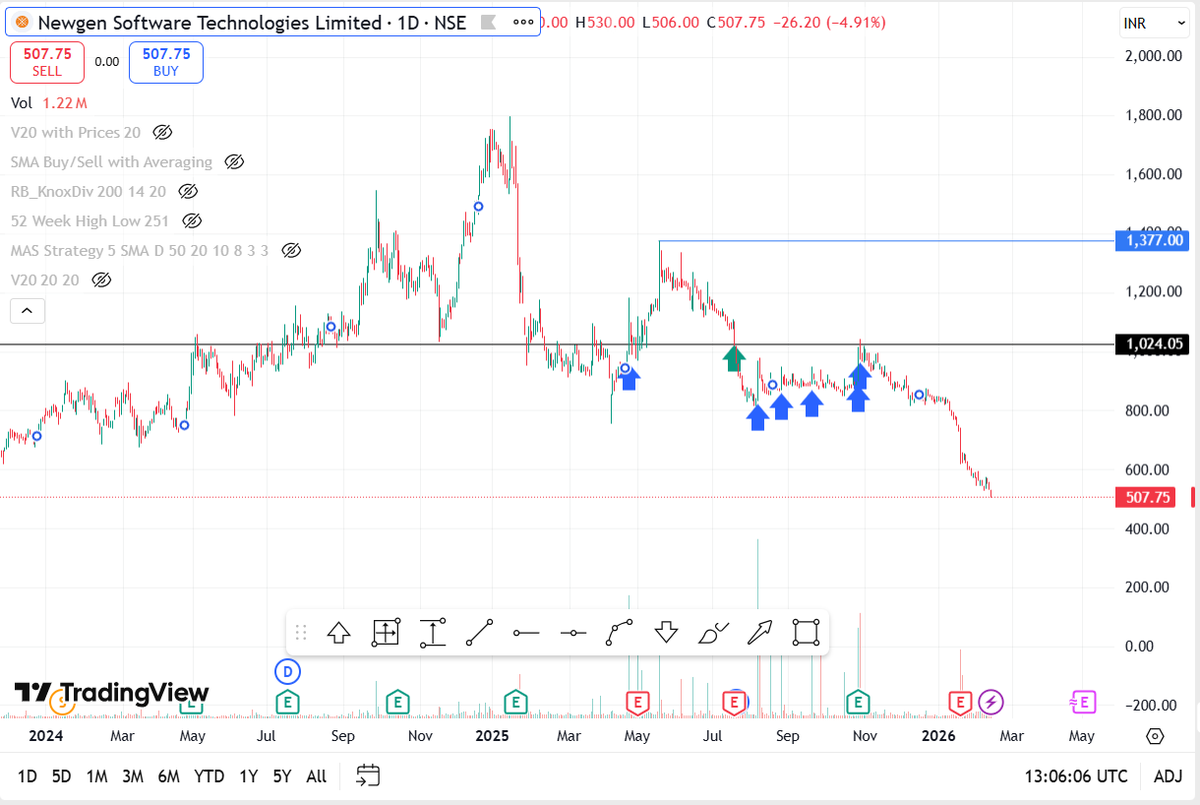The image size is (1200, 805).
Task: Open the symbol's more options menu
Action: [522, 22]
